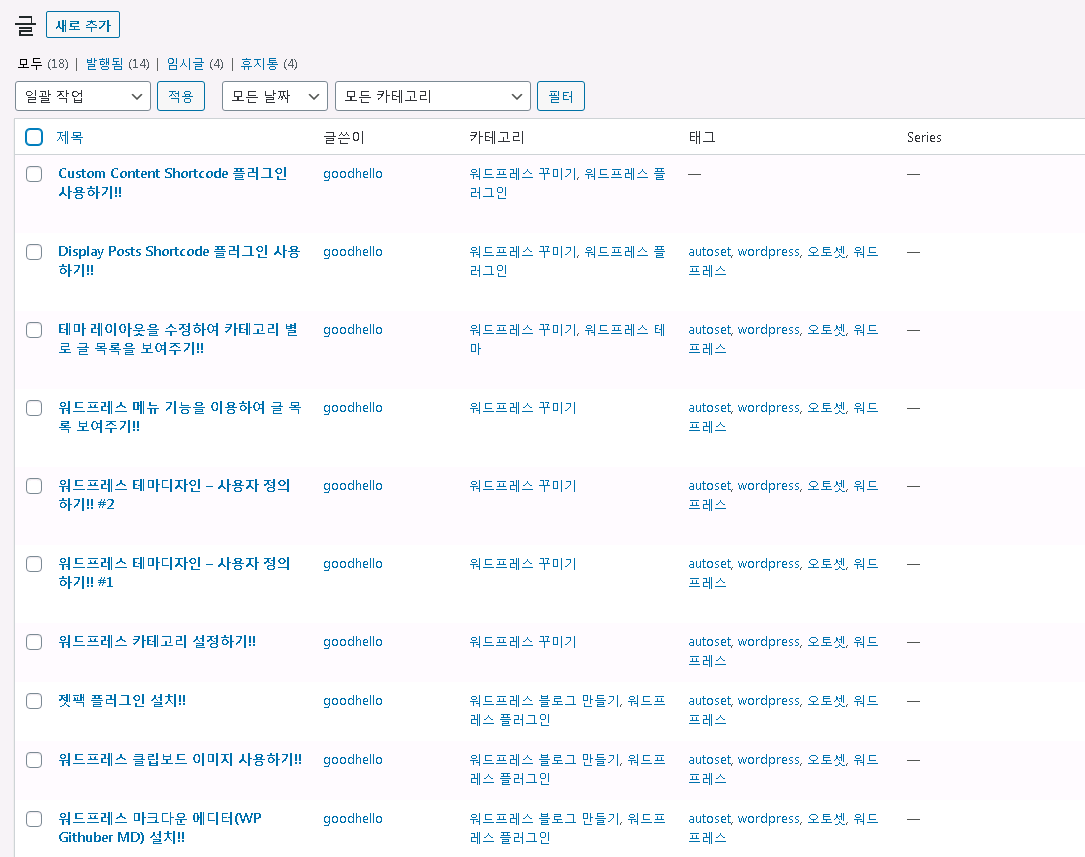Check the Custom Content Shortcode post checkbox
This screenshot has width=1085, height=857.
pos(34,174)
